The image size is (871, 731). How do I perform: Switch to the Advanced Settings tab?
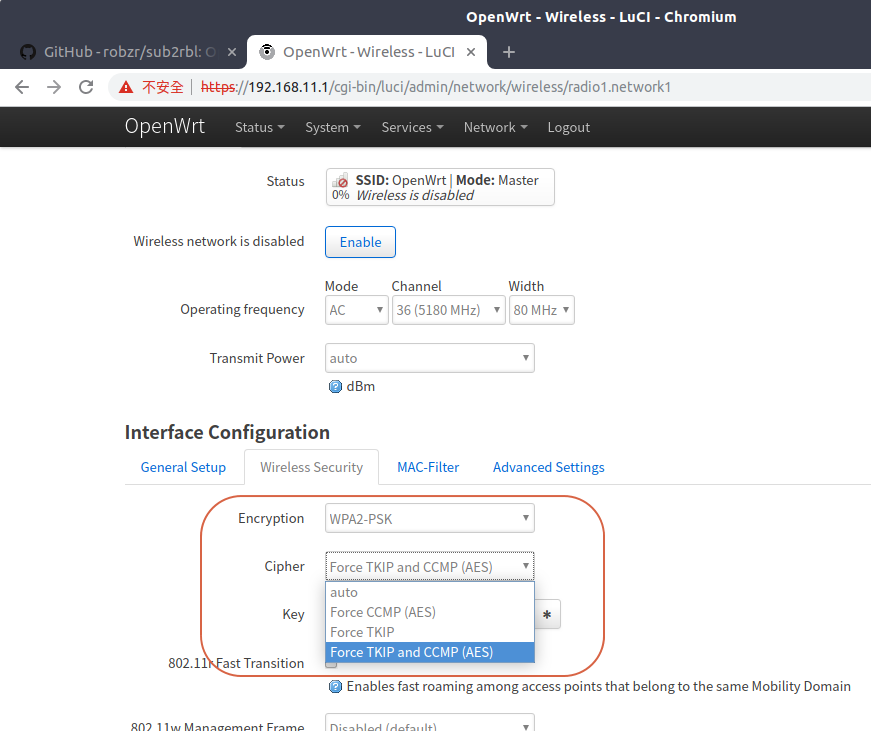coord(549,467)
